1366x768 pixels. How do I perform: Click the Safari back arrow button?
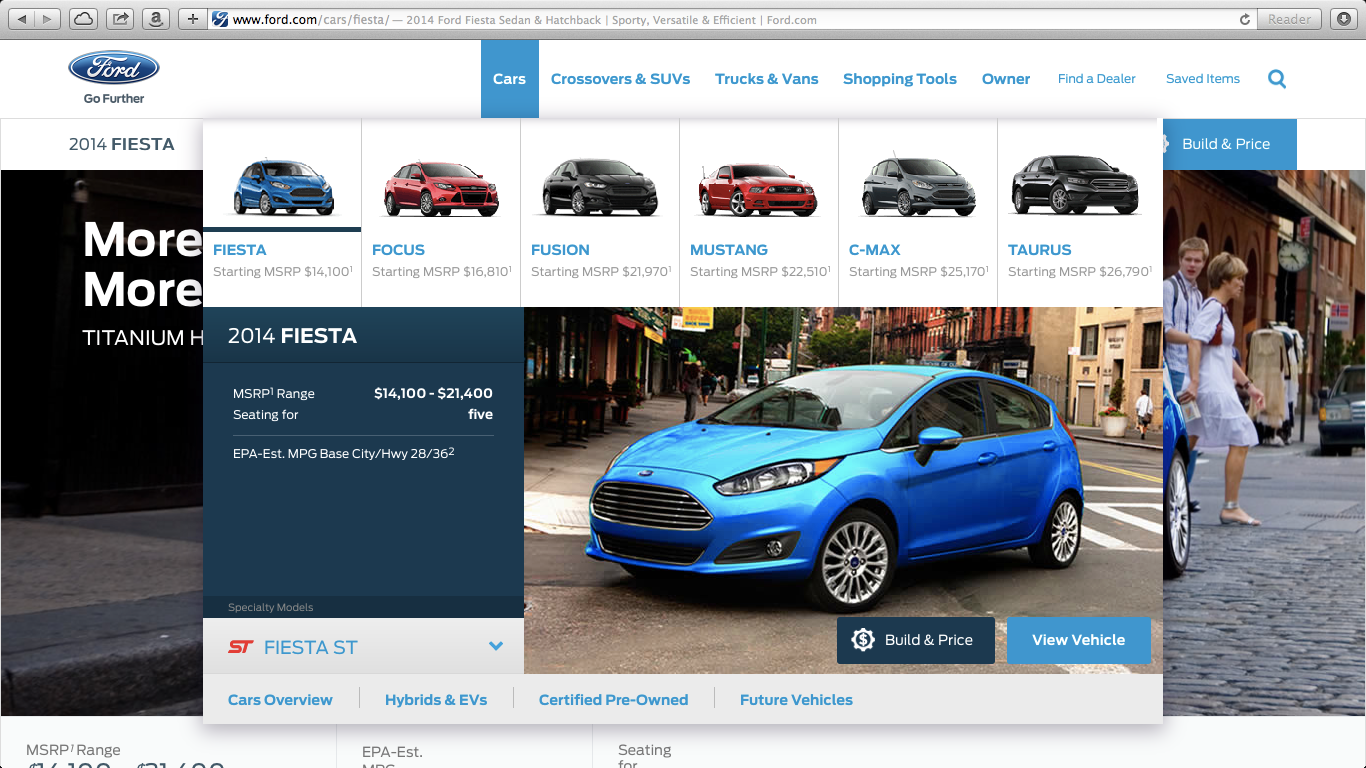[22, 19]
